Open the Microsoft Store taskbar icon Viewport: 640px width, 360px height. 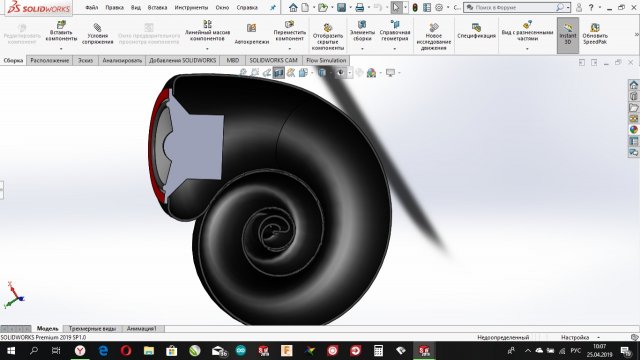pos(172,351)
